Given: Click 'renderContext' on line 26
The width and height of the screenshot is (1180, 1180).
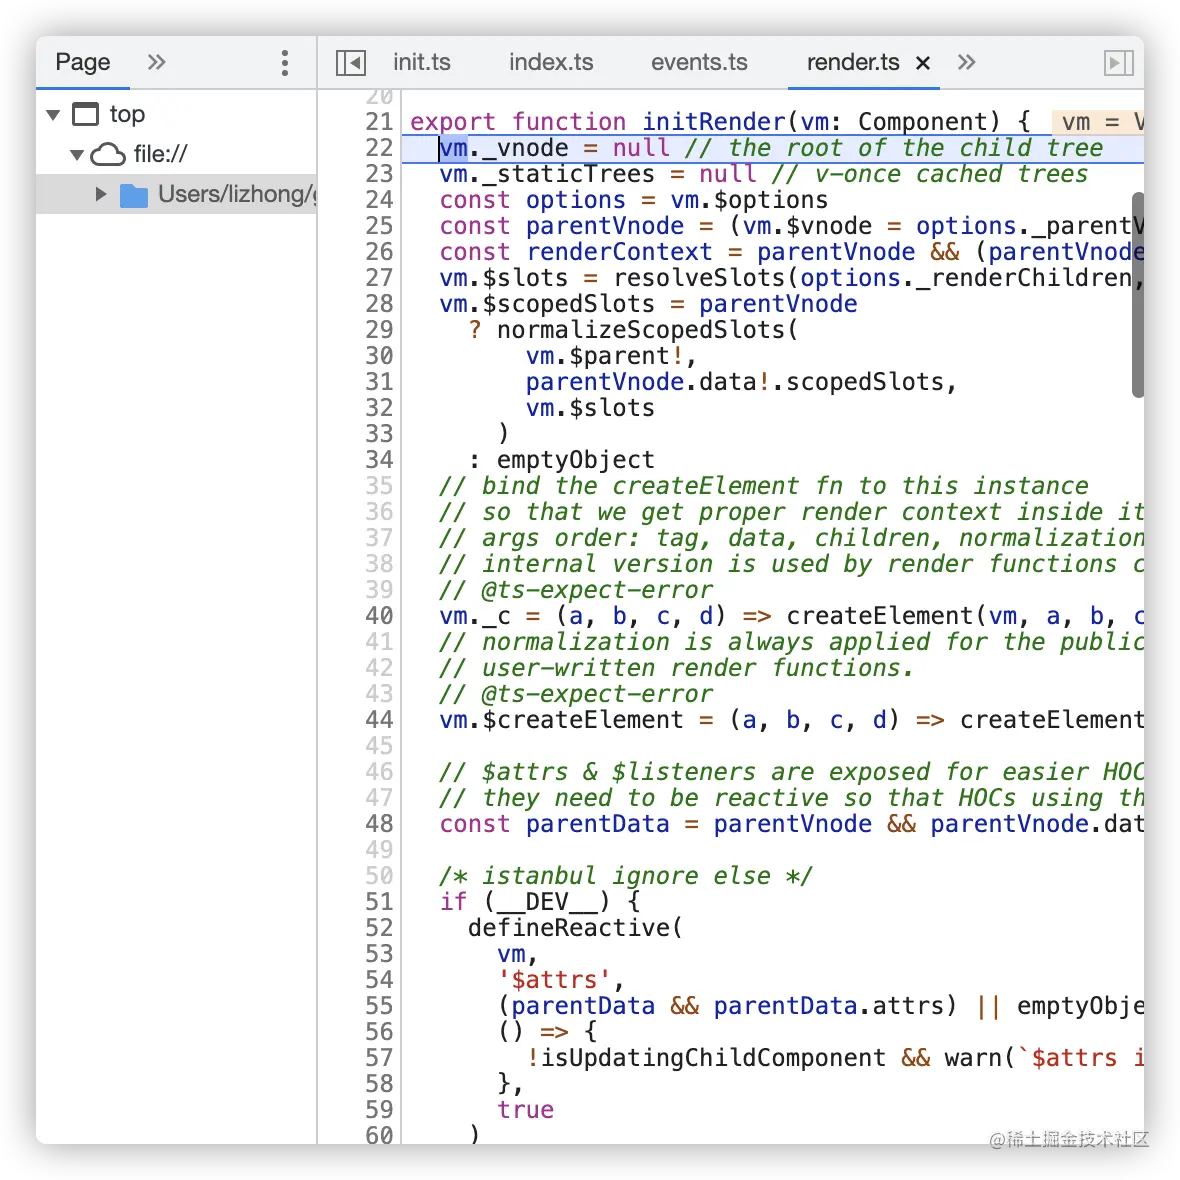Looking at the screenshot, I should pos(619,251).
